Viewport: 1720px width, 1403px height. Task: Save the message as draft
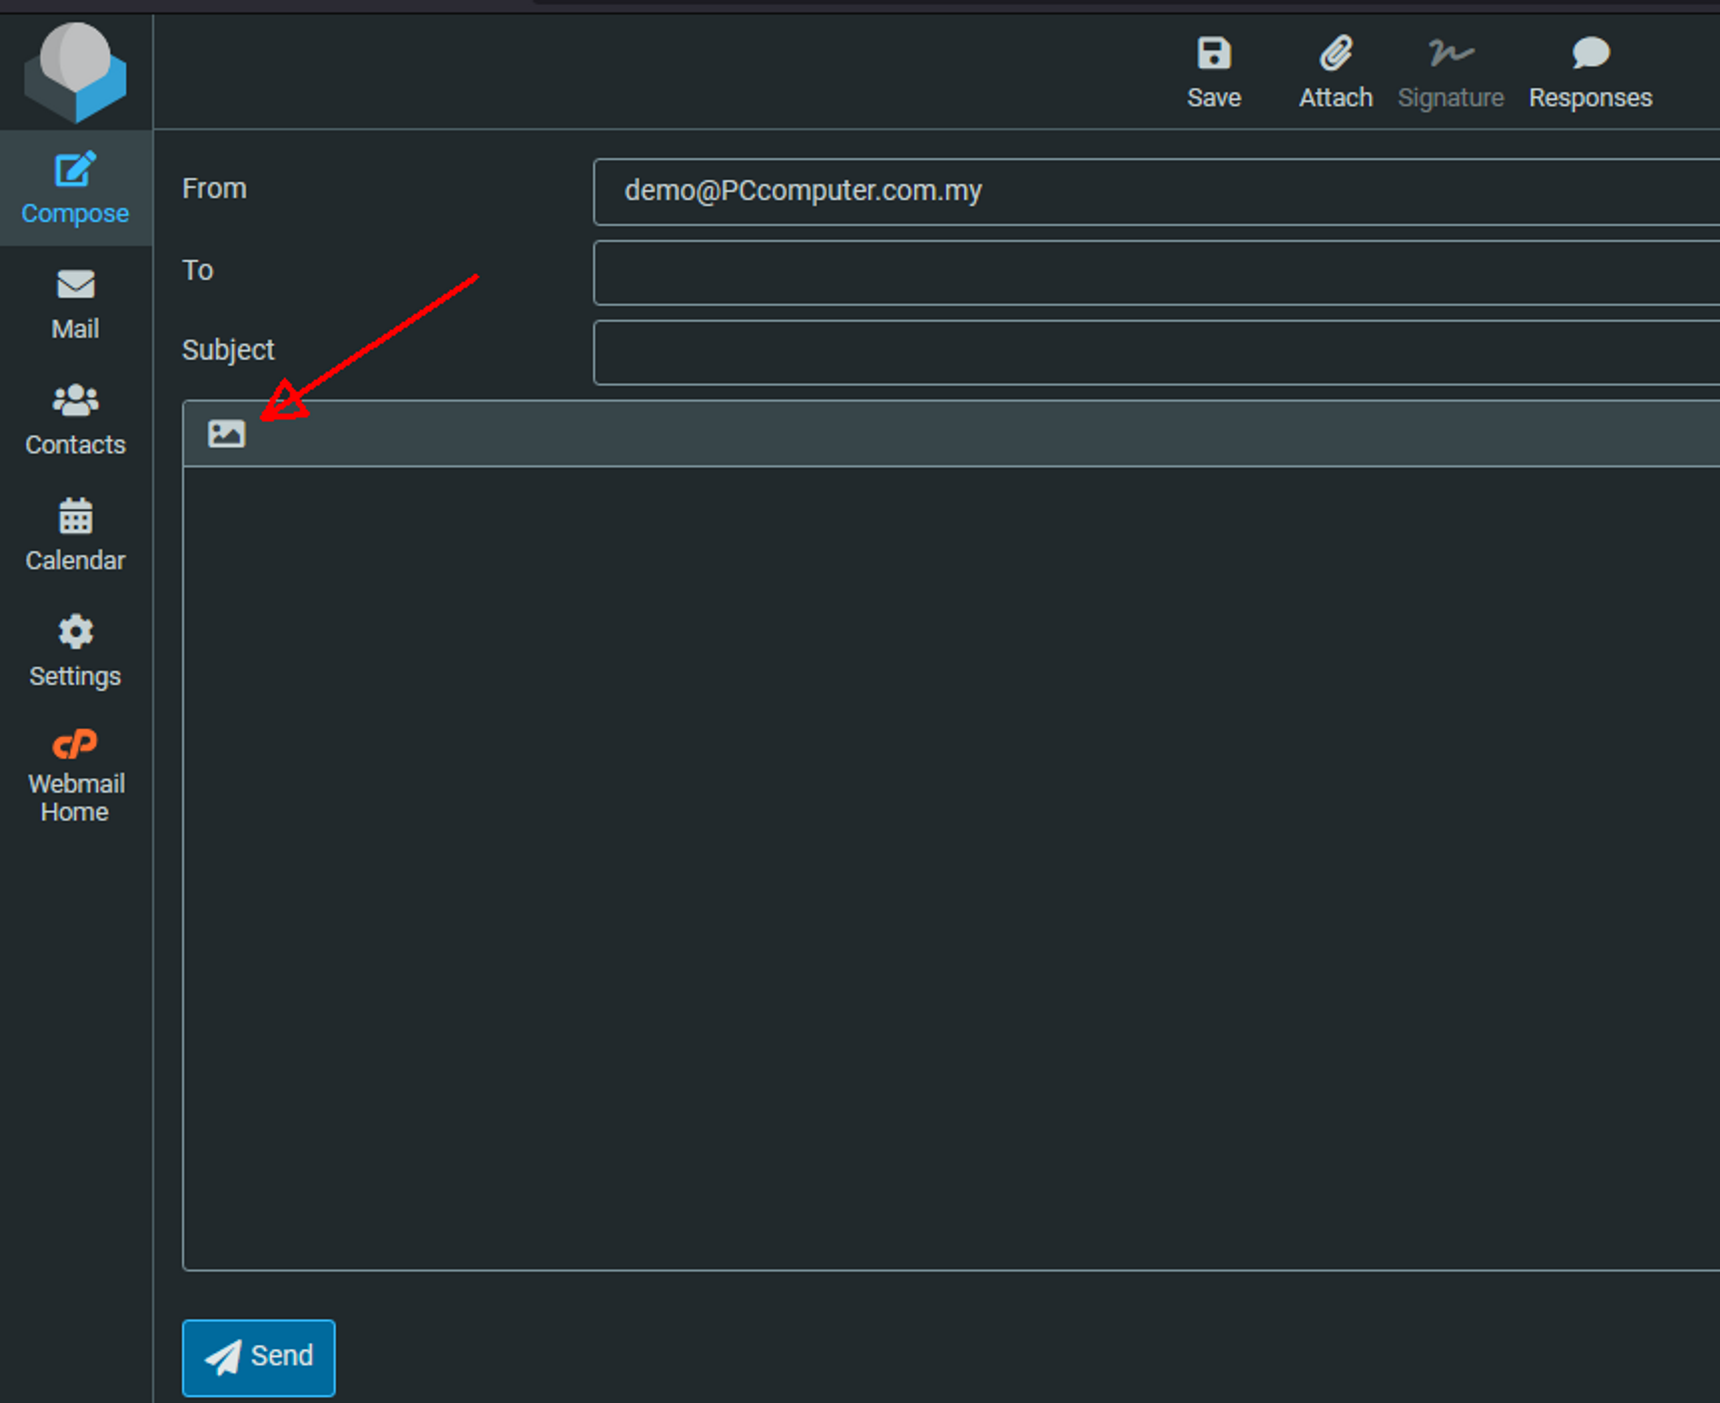pyautogui.click(x=1213, y=72)
